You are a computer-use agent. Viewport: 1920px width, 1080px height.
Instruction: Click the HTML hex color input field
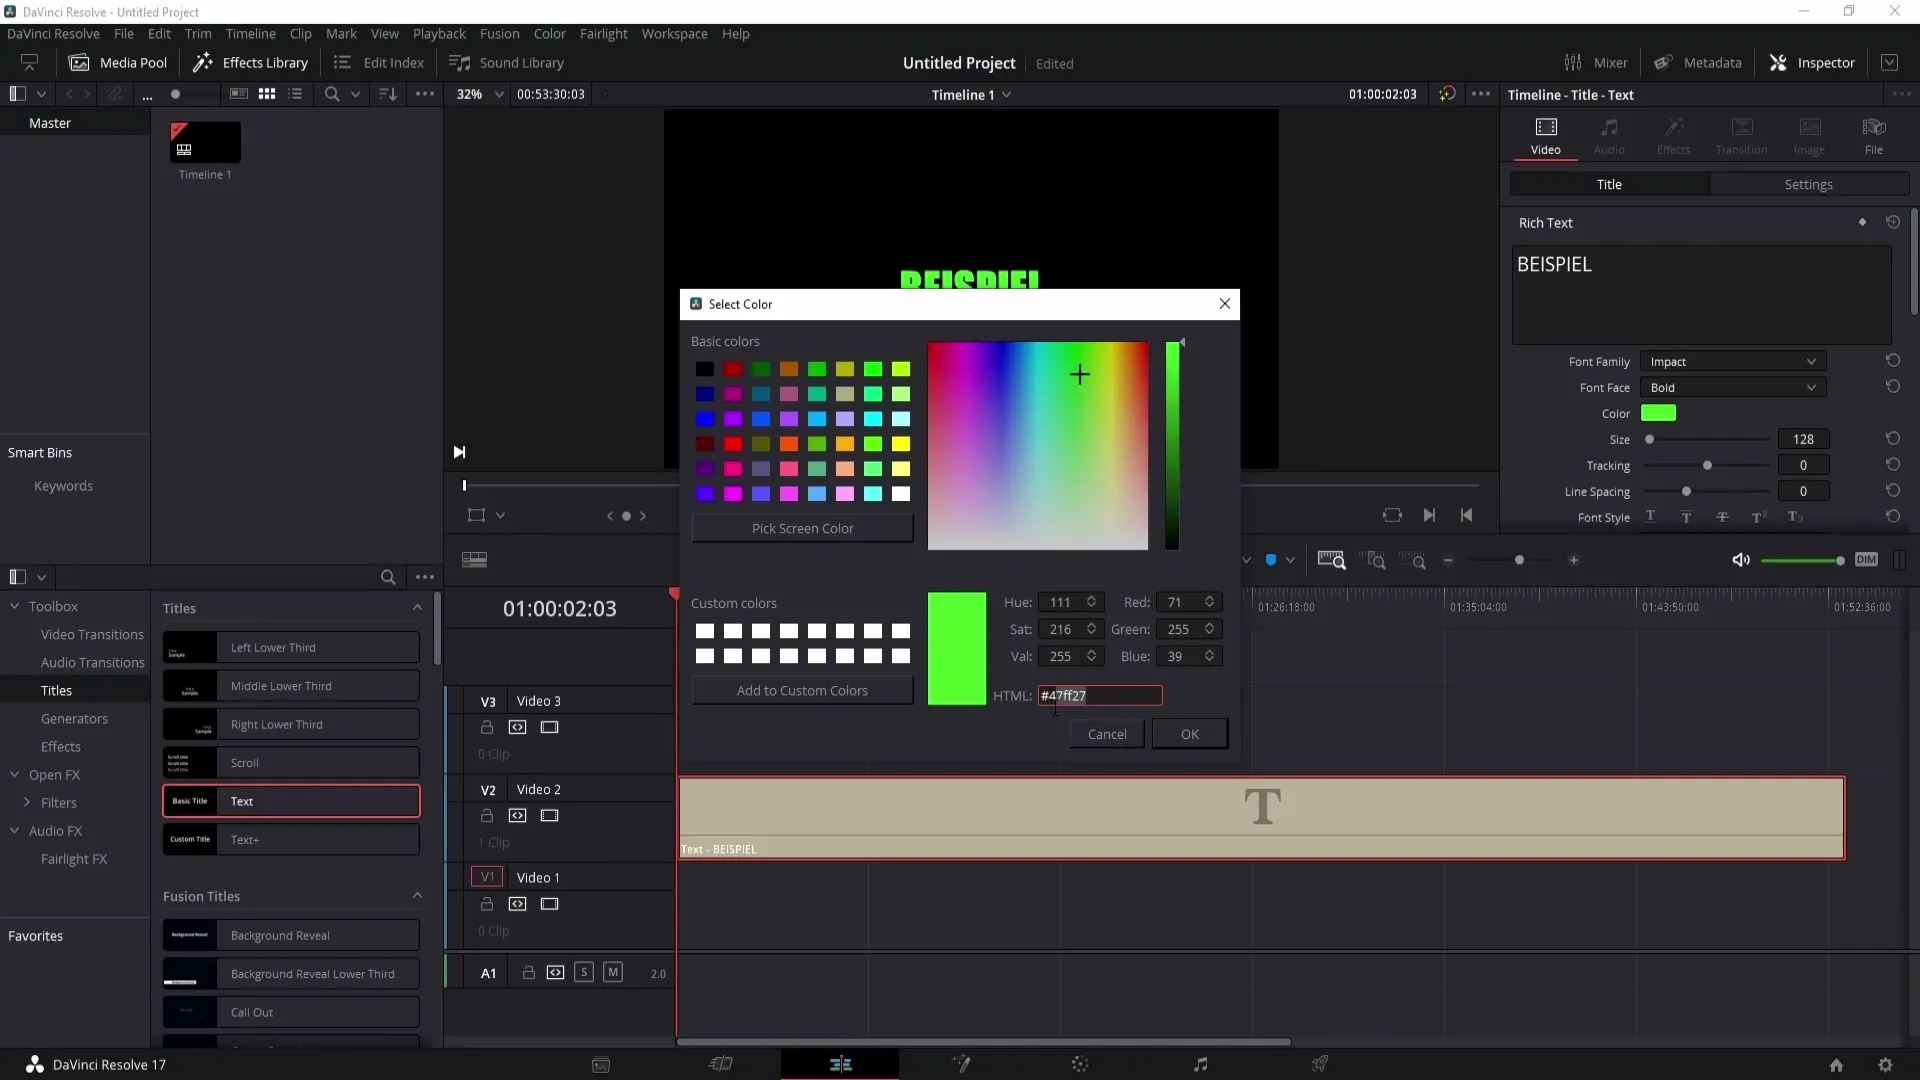pyautogui.click(x=1100, y=695)
